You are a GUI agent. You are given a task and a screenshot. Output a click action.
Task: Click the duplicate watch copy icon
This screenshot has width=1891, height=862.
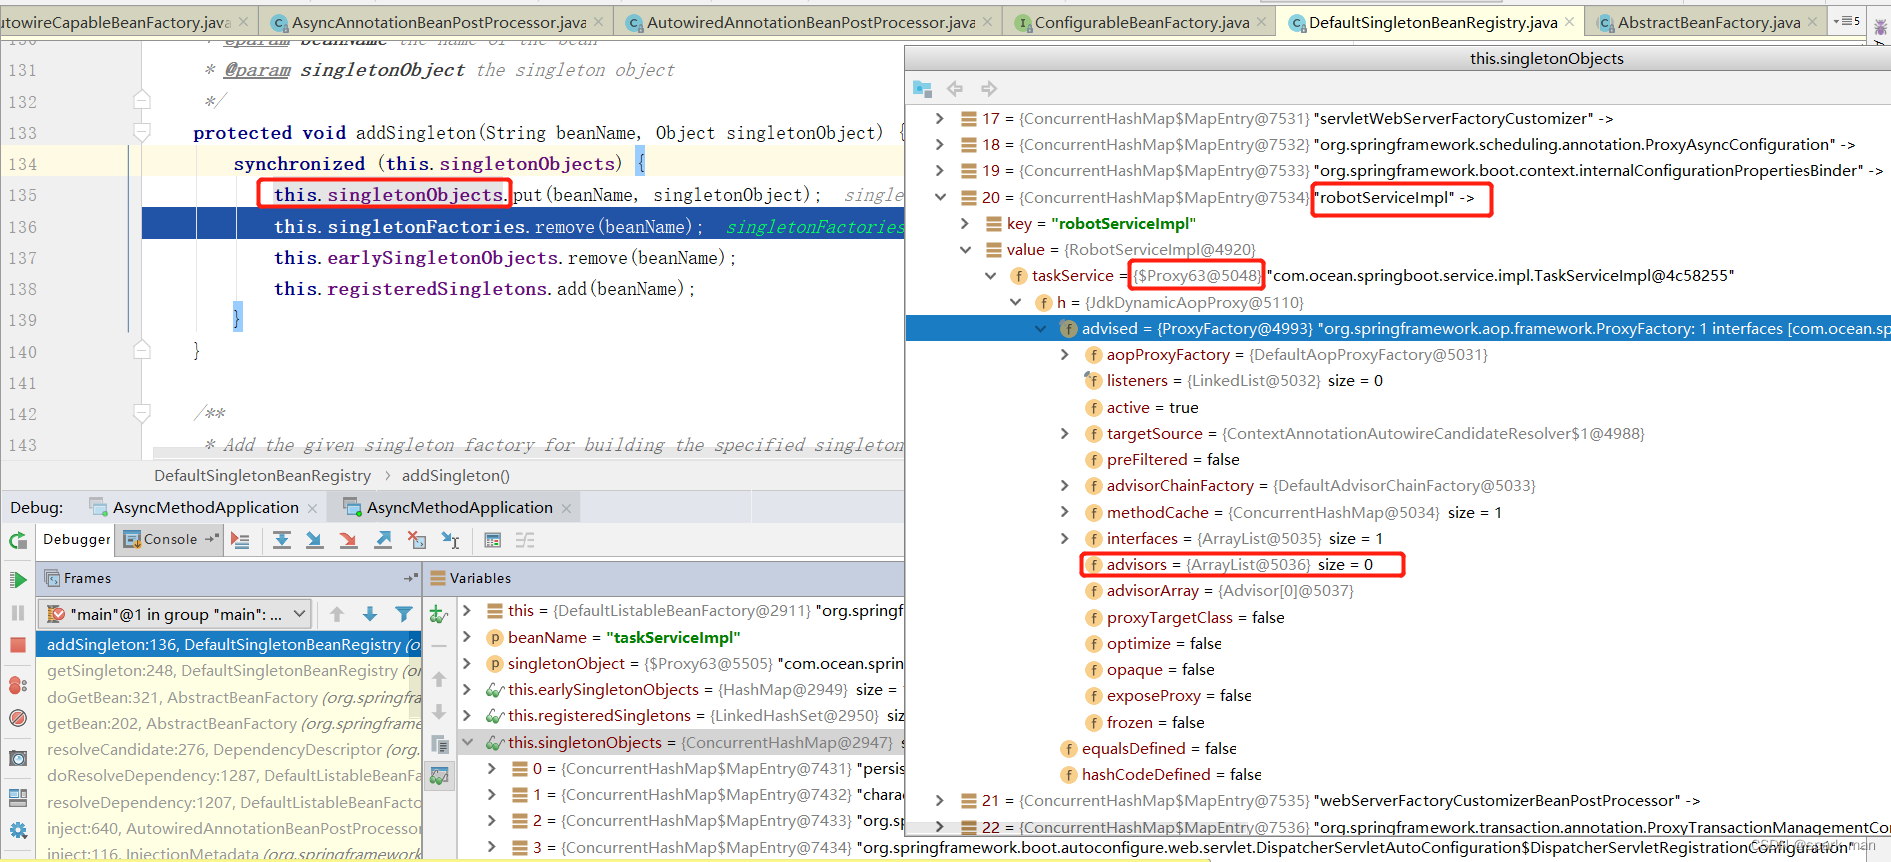(x=439, y=744)
